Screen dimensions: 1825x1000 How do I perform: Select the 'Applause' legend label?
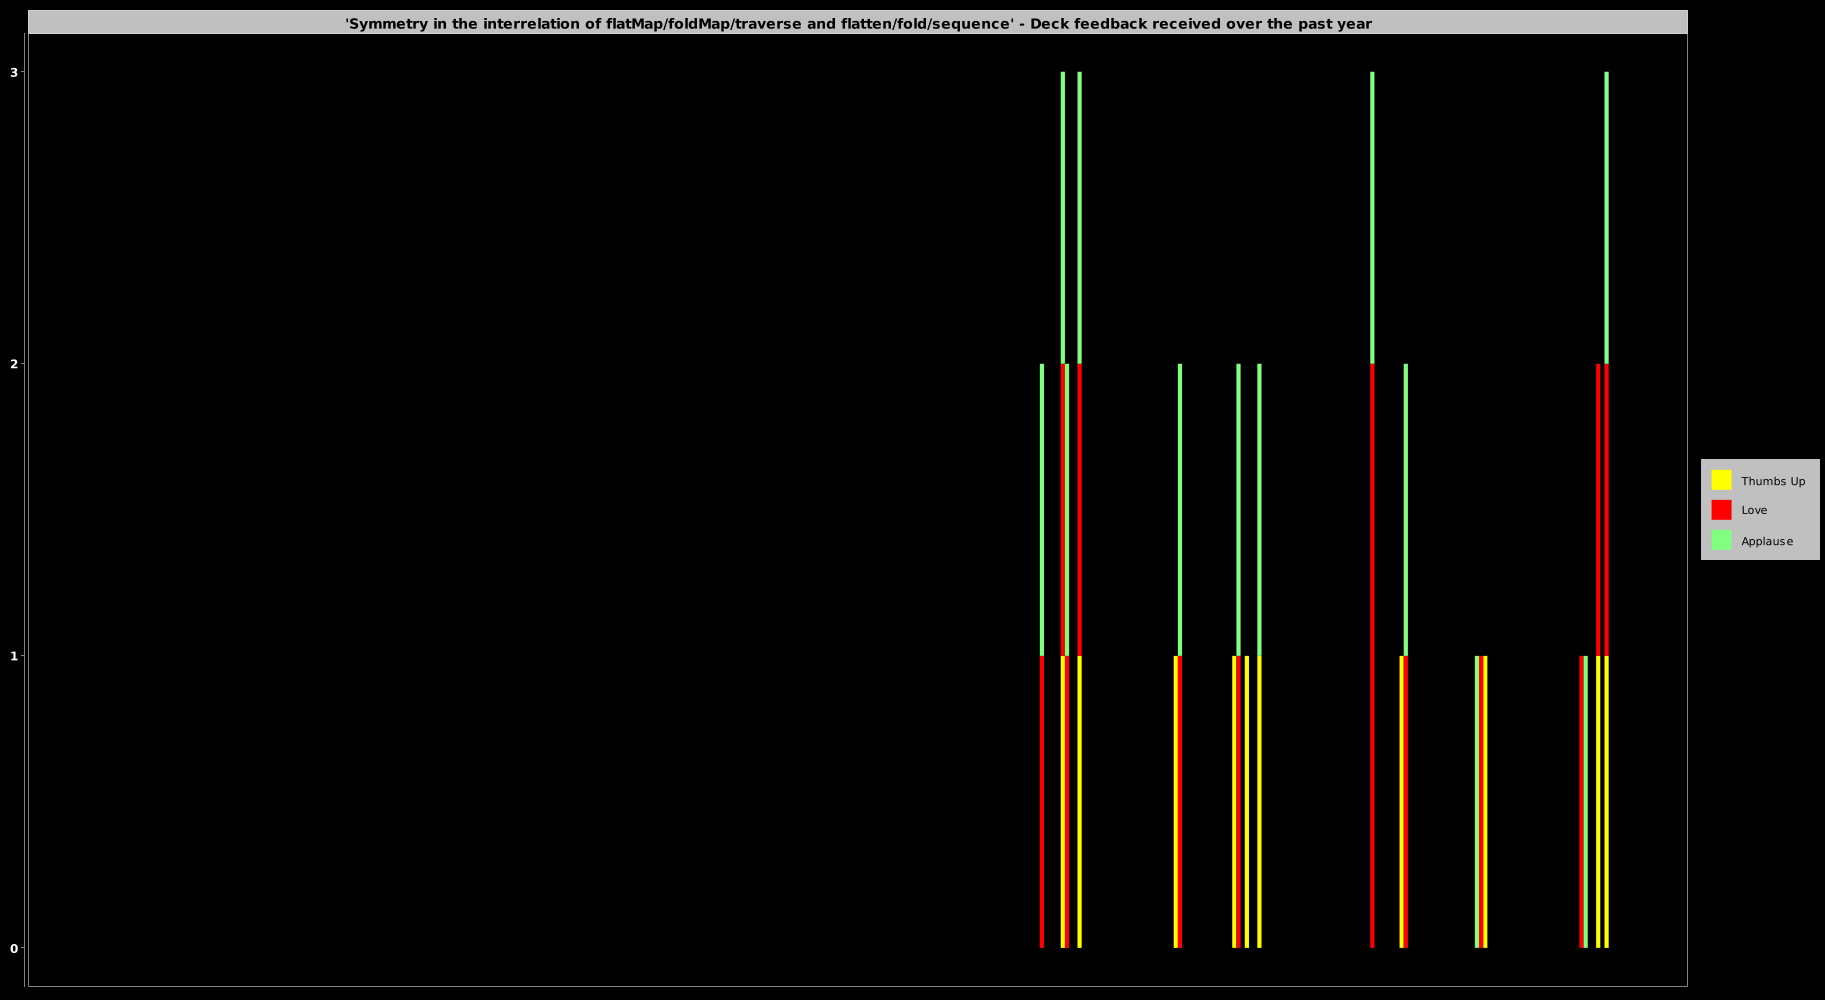click(x=1767, y=541)
